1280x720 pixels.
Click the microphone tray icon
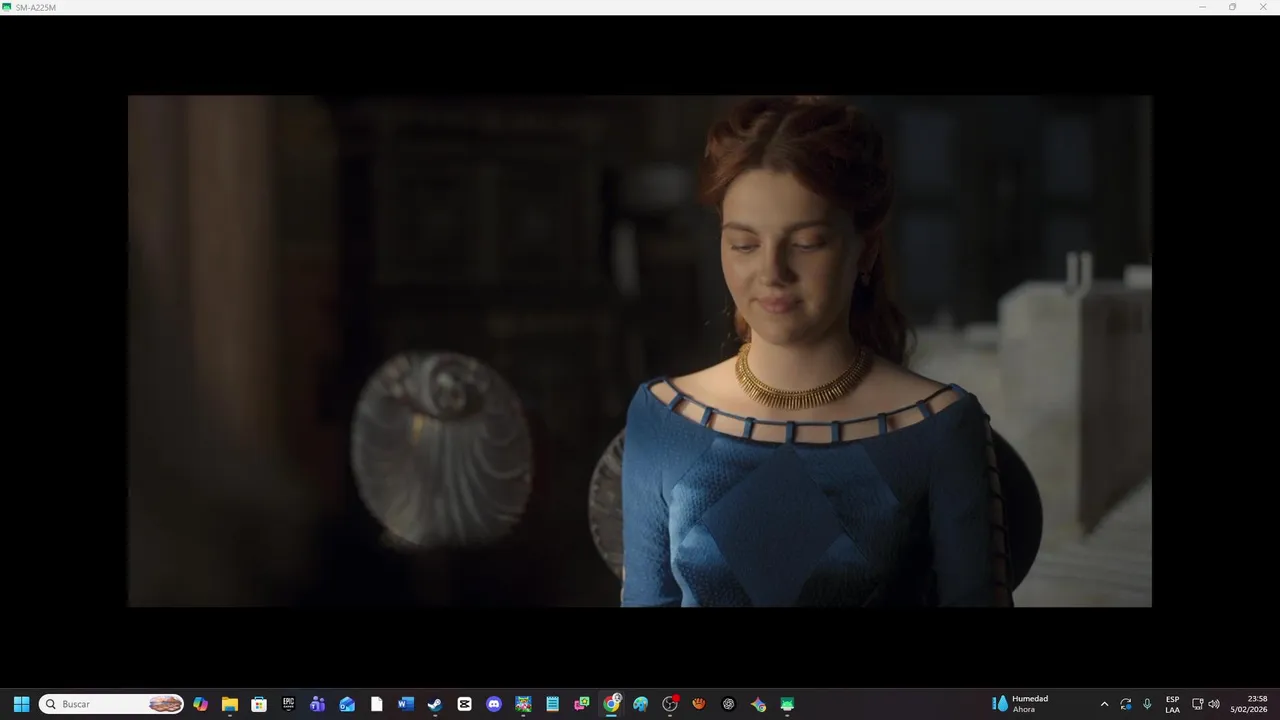1147,704
